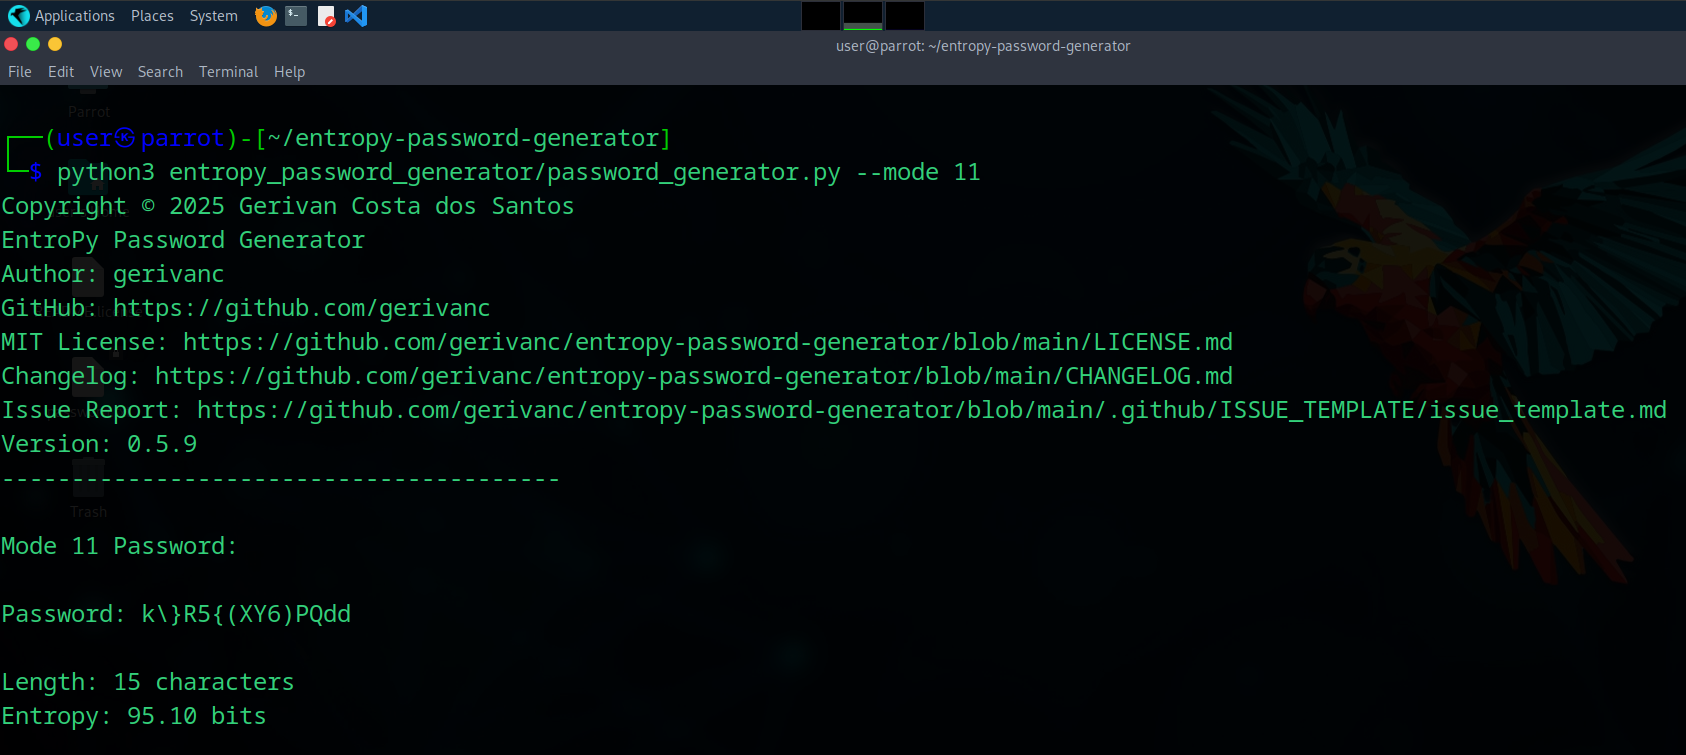Viewport: 1686px width, 755px height.
Task: Open the Help menu of the terminal
Action: click(x=289, y=71)
